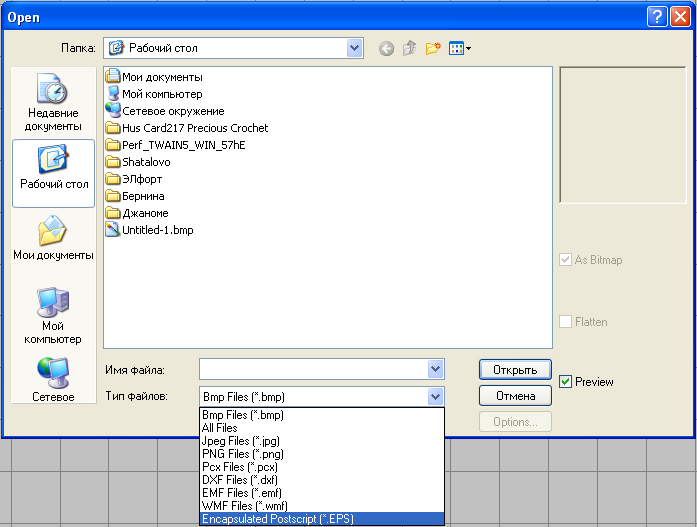This screenshot has height=527, width=697.
Task: Toggle the Flatten checkbox
Action: 566,322
